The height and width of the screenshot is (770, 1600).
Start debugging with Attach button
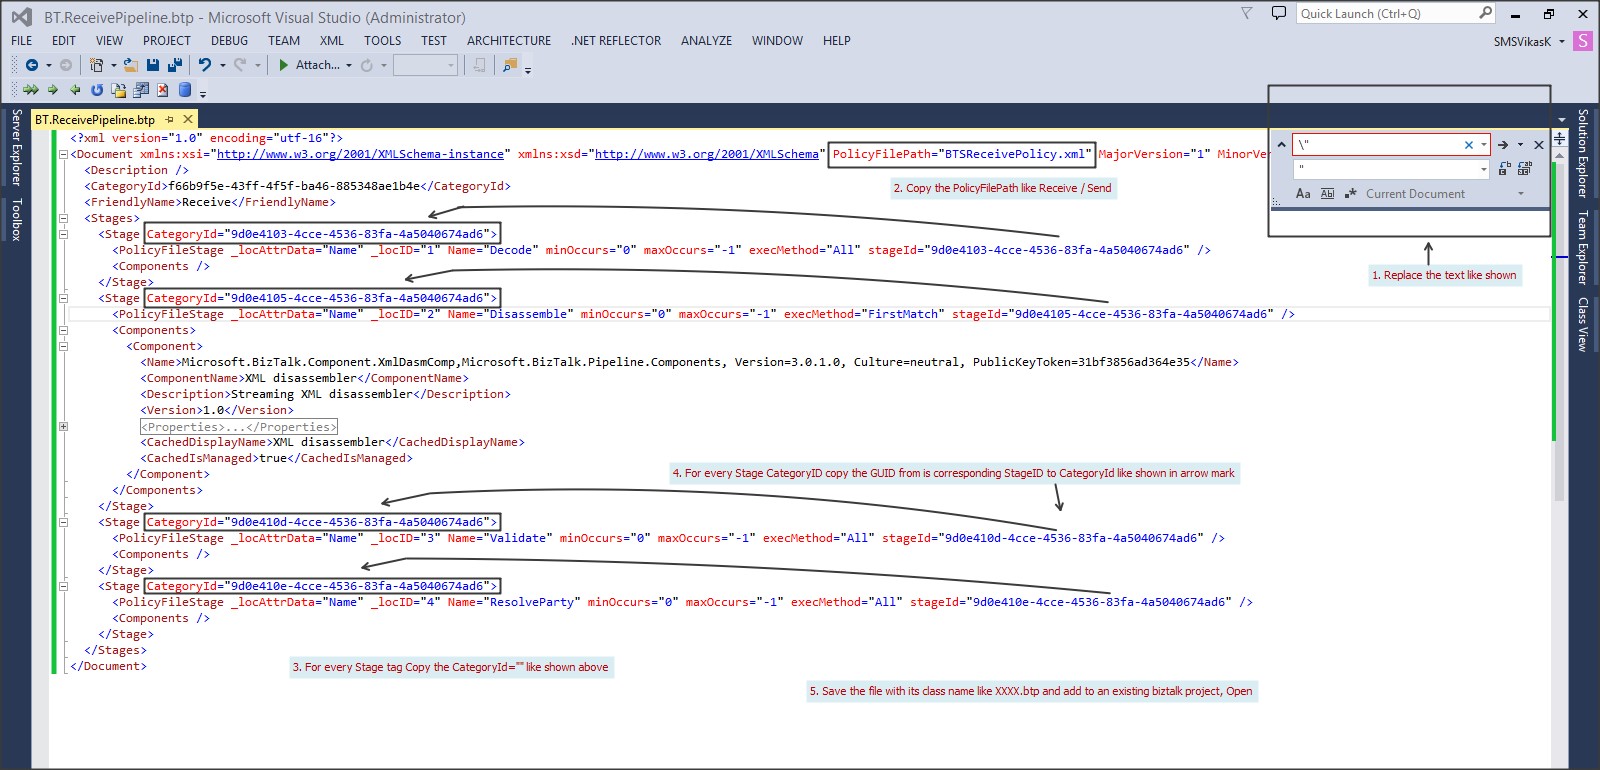(x=309, y=65)
